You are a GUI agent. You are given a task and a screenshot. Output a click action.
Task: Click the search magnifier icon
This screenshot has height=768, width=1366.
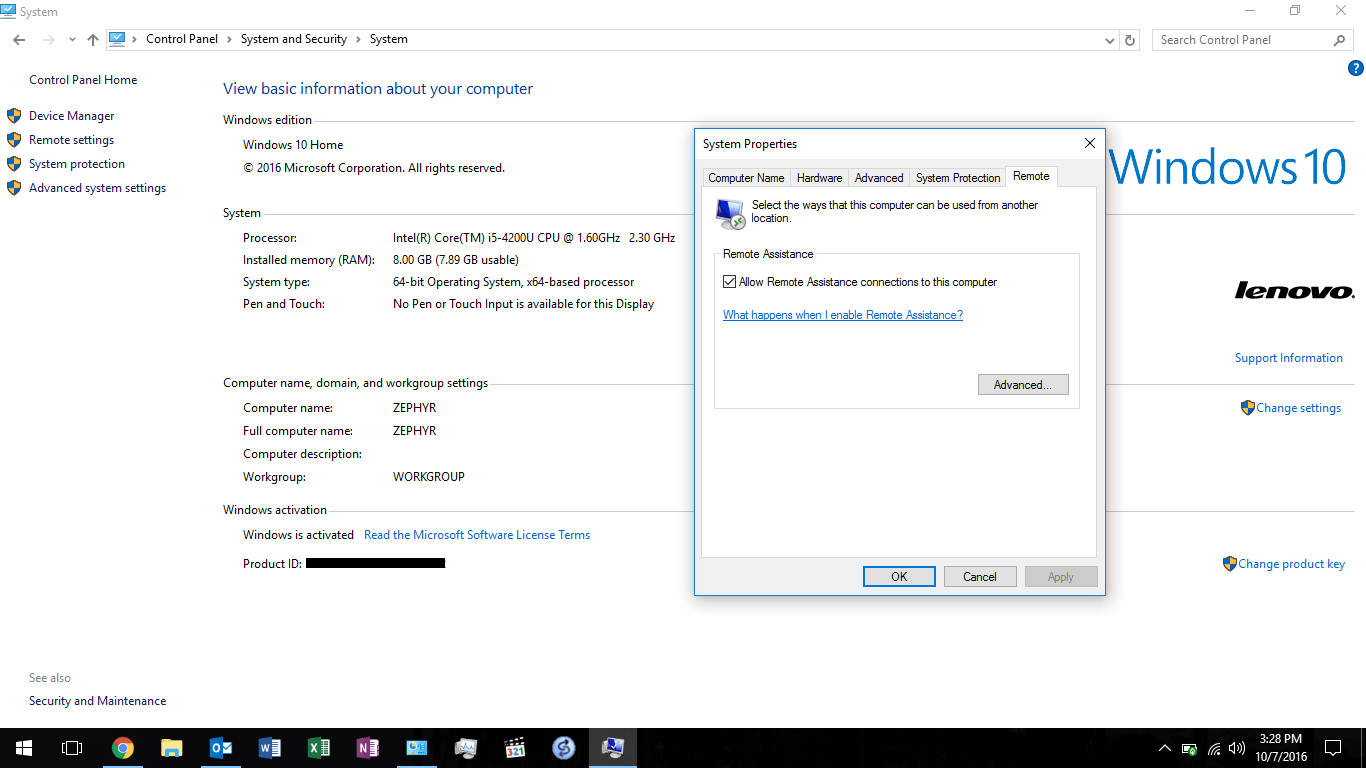click(1340, 40)
